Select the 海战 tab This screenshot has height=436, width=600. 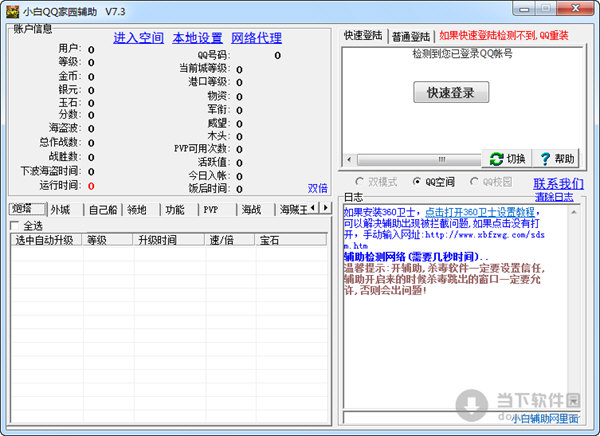[255, 210]
